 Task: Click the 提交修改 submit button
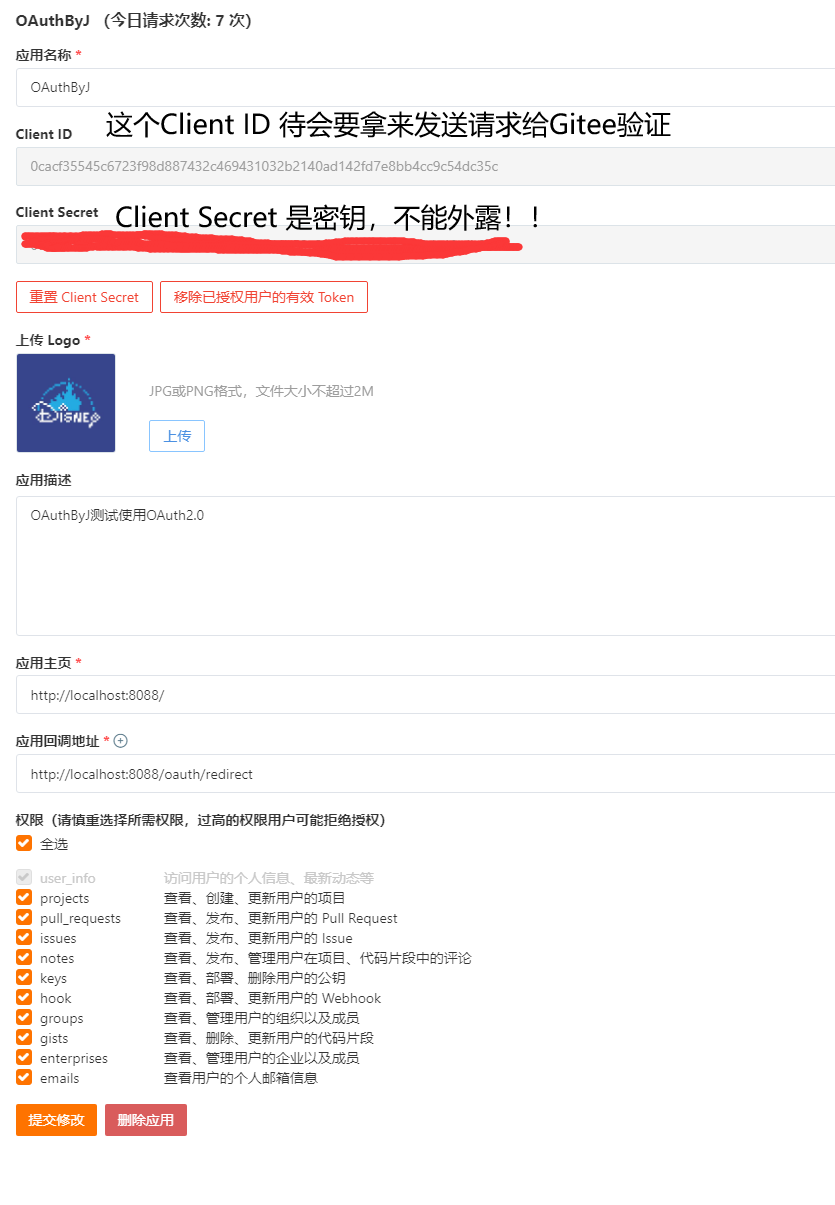pyautogui.click(x=56, y=1120)
